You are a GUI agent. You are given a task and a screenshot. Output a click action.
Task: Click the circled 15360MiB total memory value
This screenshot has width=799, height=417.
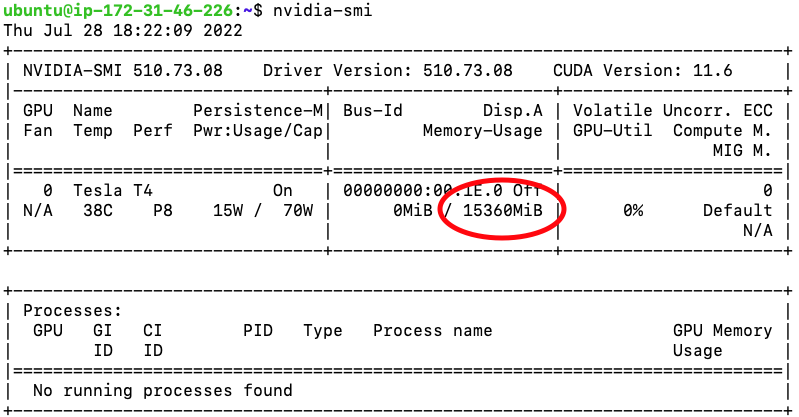[x=502, y=211]
